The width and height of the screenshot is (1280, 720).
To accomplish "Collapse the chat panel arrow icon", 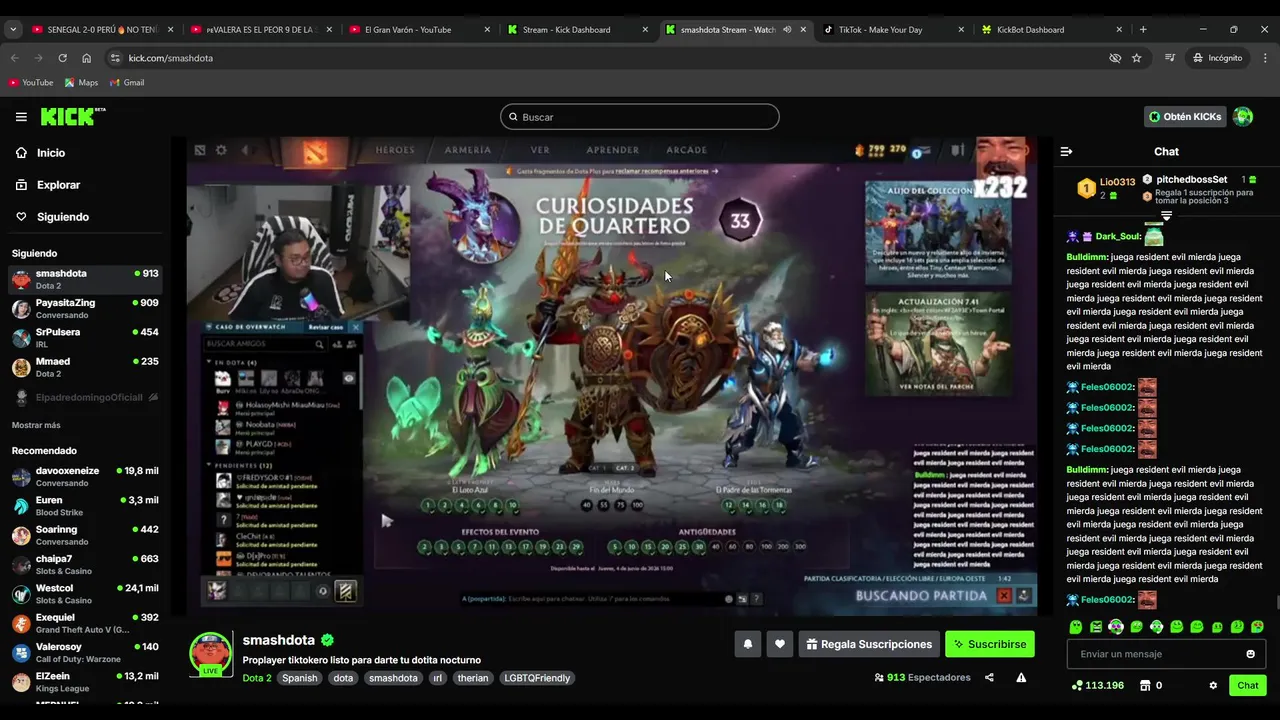I will 1066,152.
